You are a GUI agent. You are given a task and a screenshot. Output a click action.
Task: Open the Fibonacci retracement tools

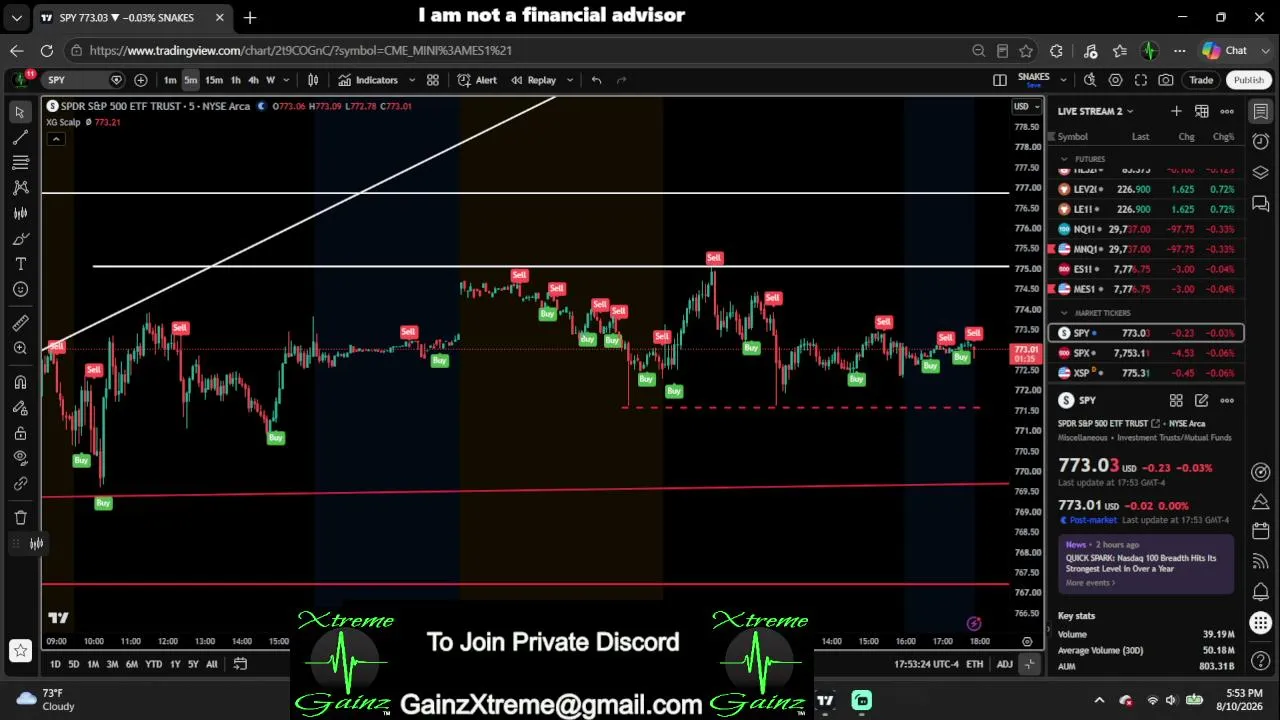click(x=20, y=162)
